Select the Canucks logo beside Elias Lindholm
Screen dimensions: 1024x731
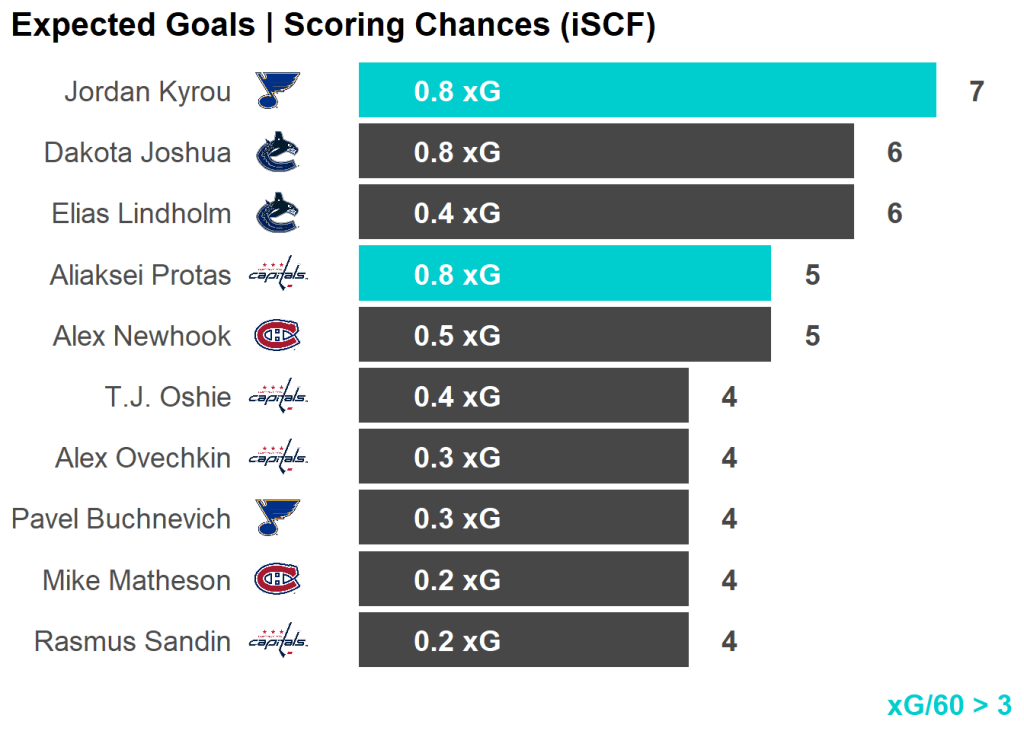(x=277, y=214)
